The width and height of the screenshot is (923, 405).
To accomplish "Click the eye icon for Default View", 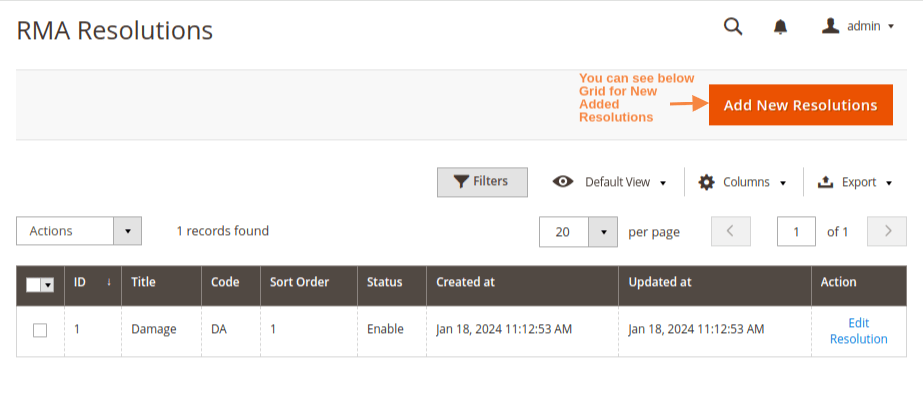I will point(563,182).
